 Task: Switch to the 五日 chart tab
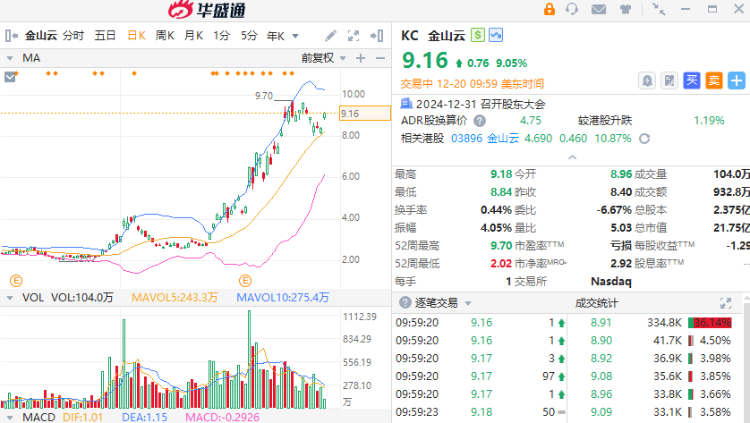coord(105,35)
